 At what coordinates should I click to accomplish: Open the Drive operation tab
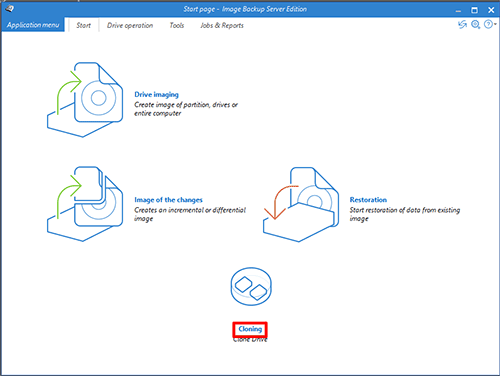130,25
